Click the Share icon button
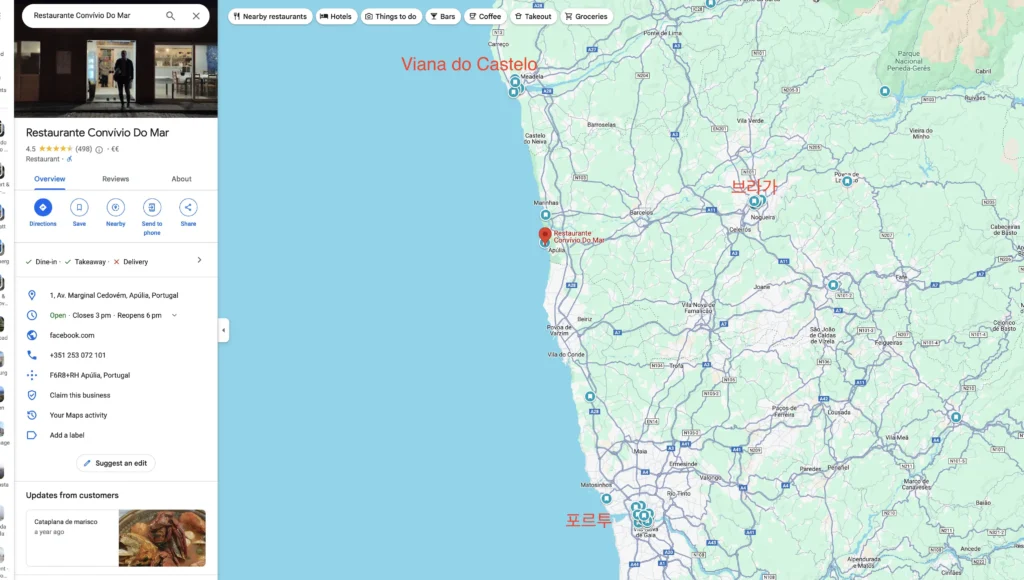This screenshot has width=1024, height=580. (x=188, y=207)
